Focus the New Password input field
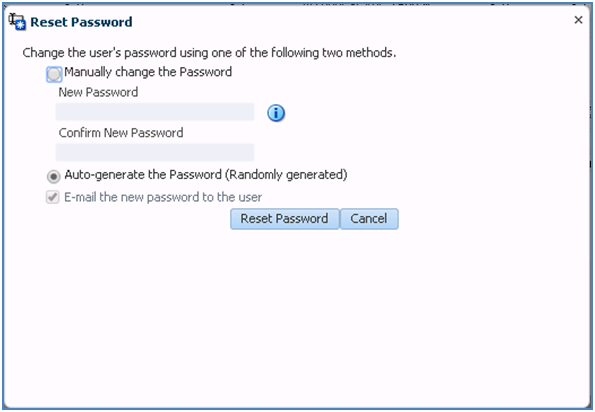 tap(155, 112)
